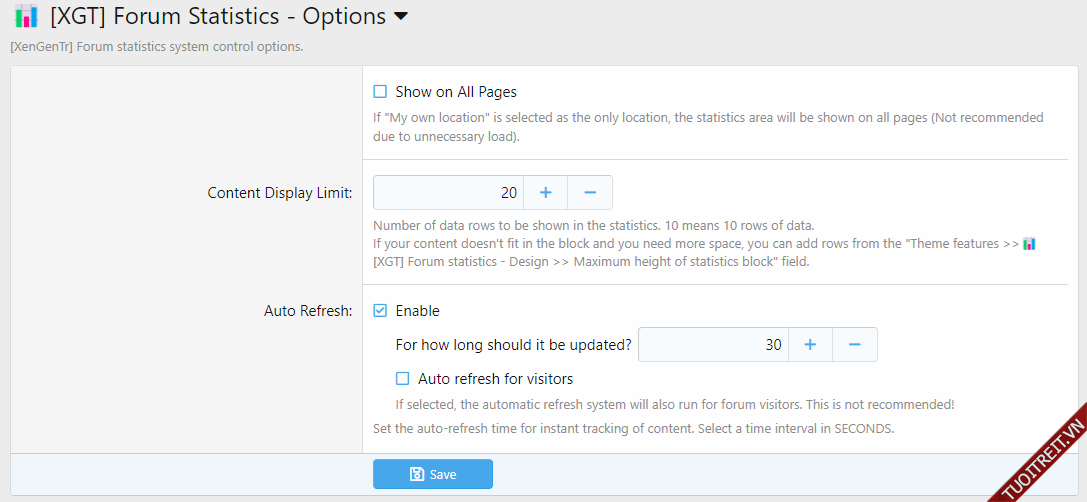
Task: Uncheck the Auto Refresh Enable checkbox
Action: coord(380,311)
